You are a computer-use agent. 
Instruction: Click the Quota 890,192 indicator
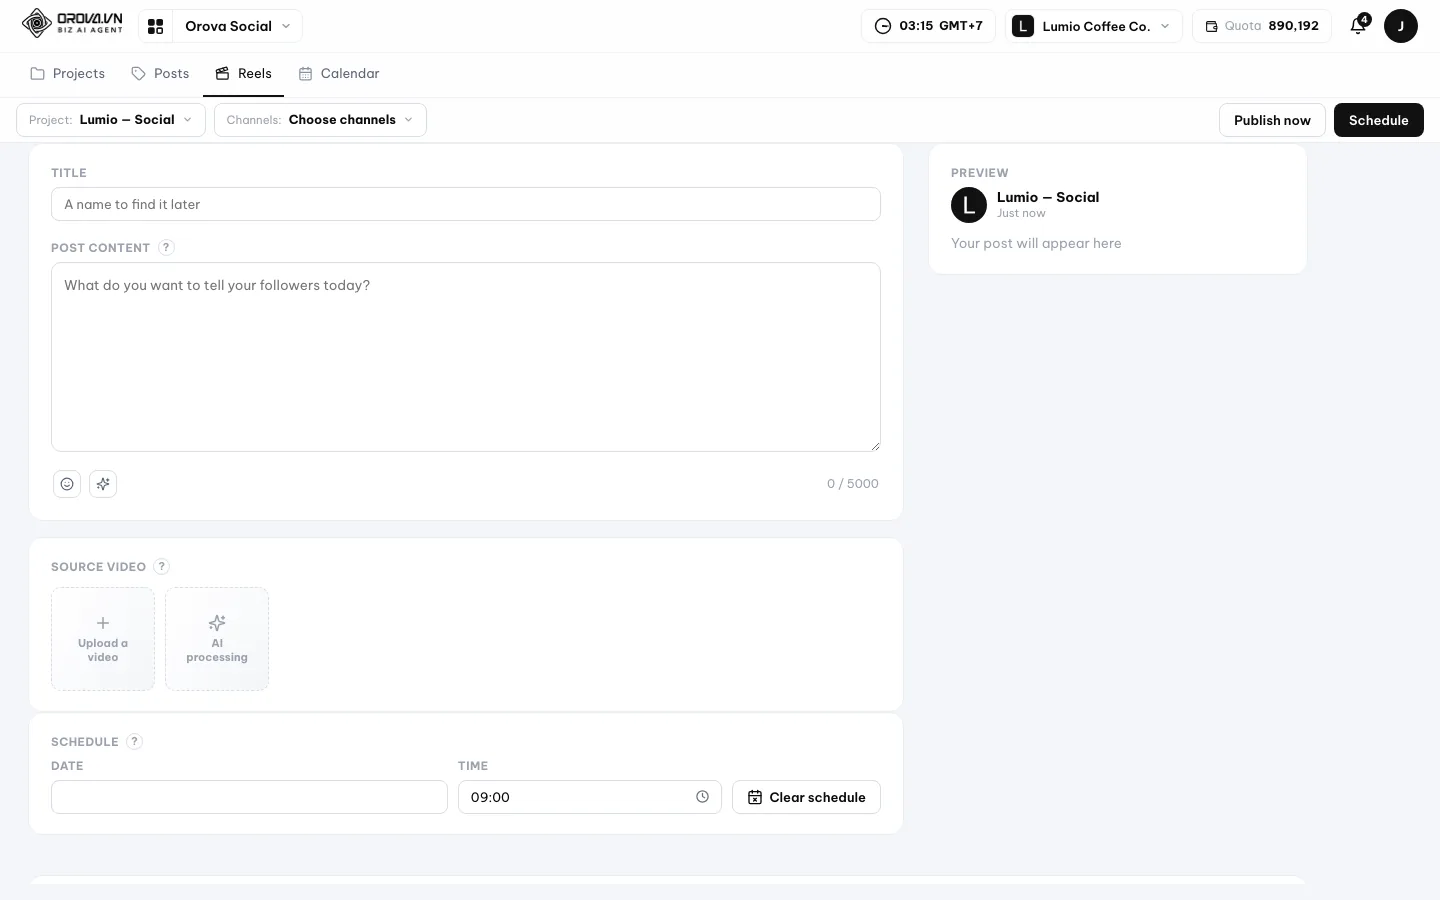coord(1261,26)
